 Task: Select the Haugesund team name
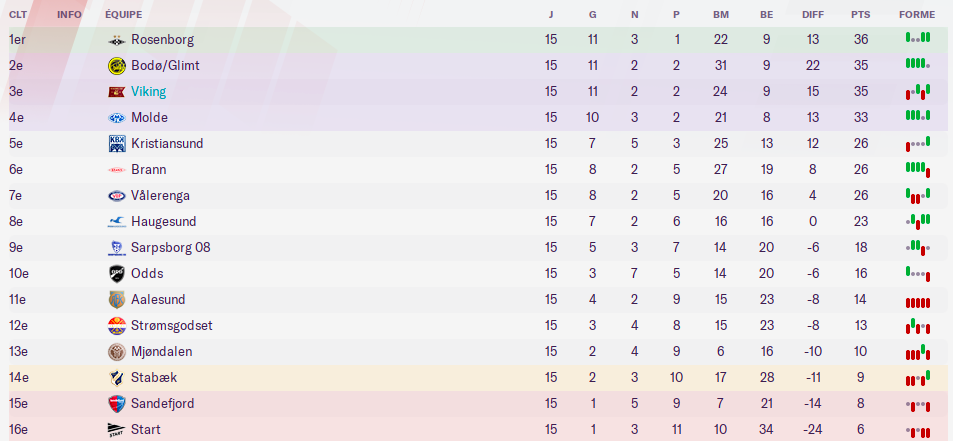(163, 222)
